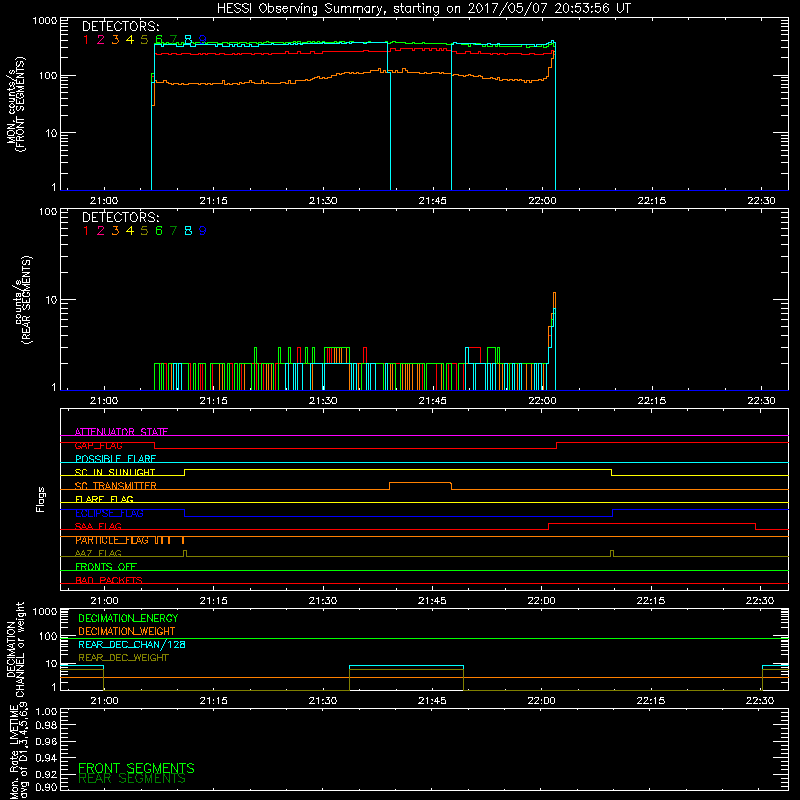Click the BAD_PACKETS flag label
This screenshot has height=800, width=800.
pyautogui.click(x=109, y=580)
